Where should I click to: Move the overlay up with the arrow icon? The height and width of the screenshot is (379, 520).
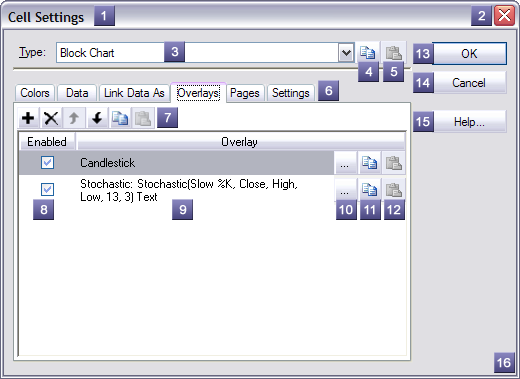74,118
